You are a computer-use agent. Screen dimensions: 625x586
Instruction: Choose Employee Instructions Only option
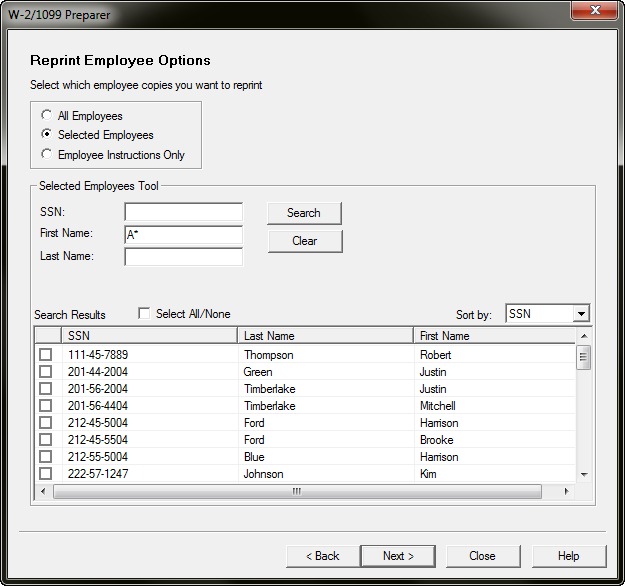pyautogui.click(x=47, y=155)
